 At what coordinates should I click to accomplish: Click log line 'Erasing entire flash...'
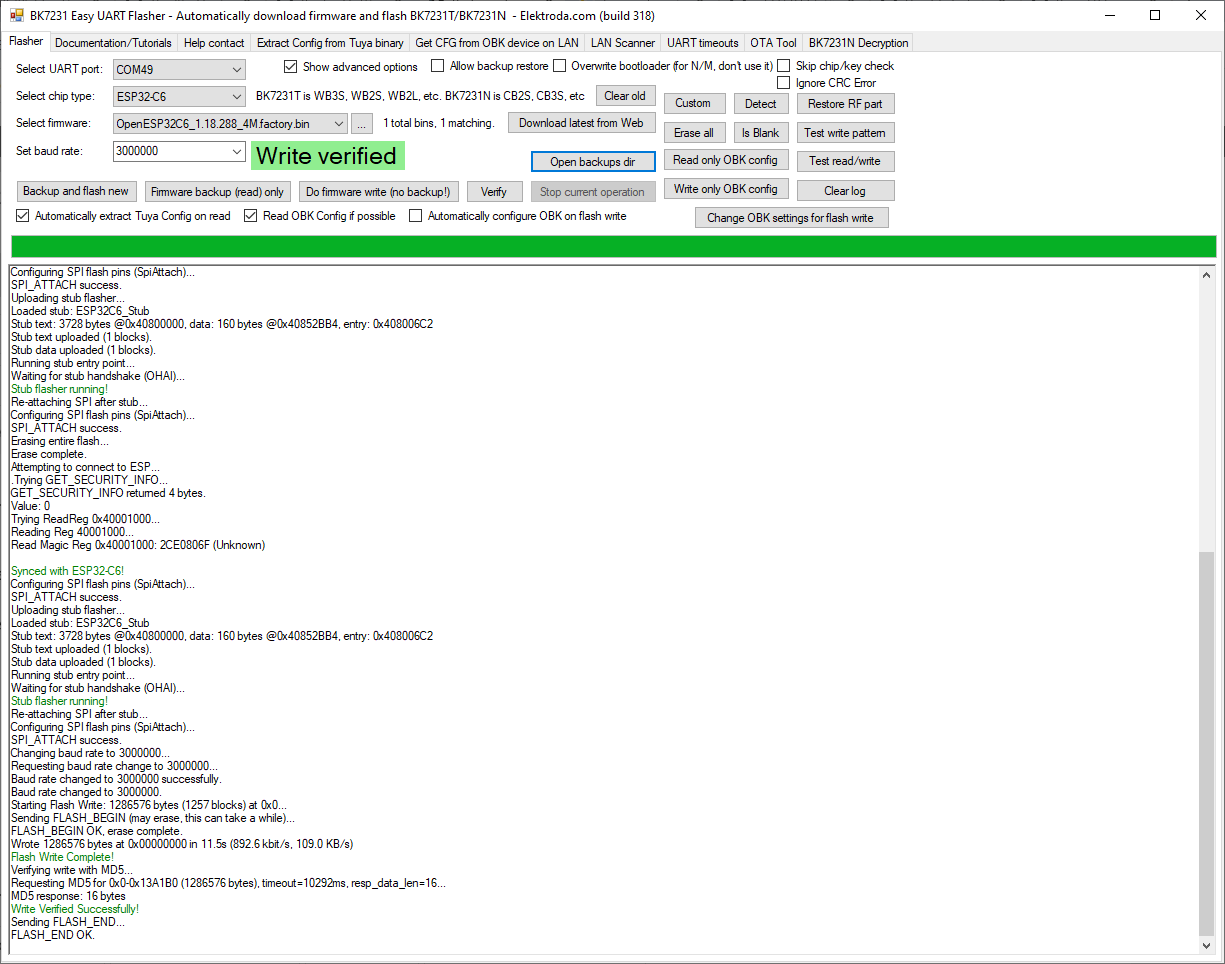[60, 441]
